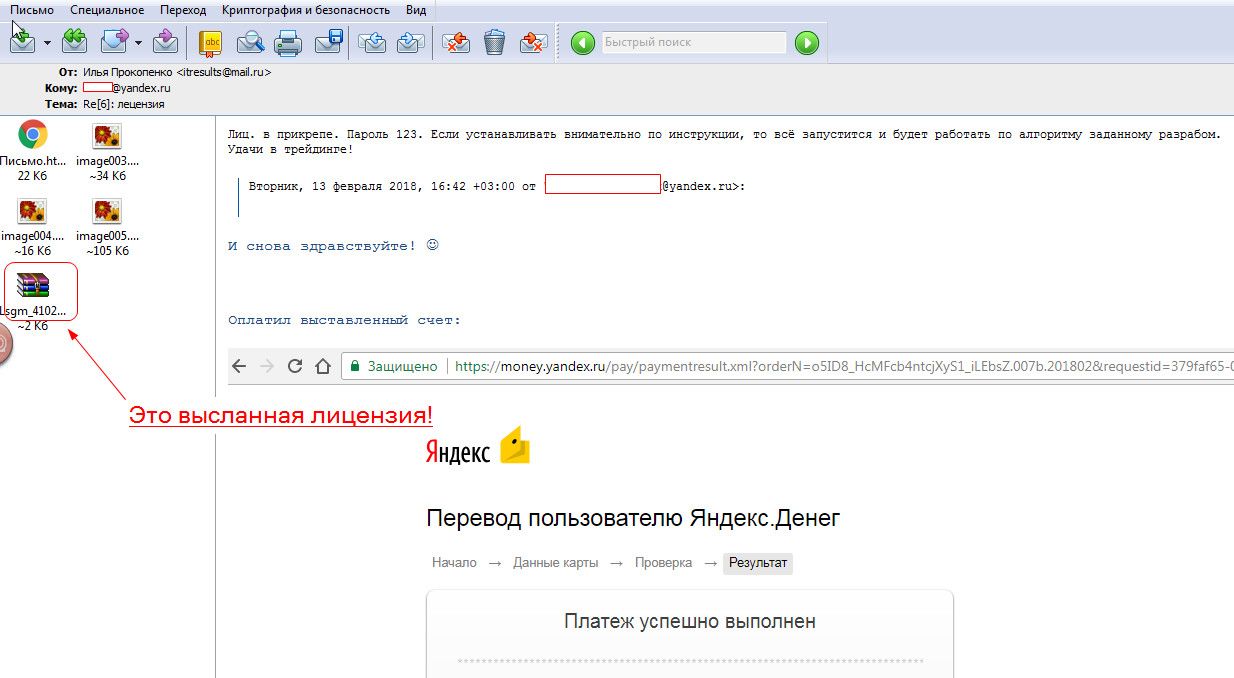This screenshot has height=678, width=1234.
Task: Click the Проверка breadcrumb step
Action: tap(663, 563)
